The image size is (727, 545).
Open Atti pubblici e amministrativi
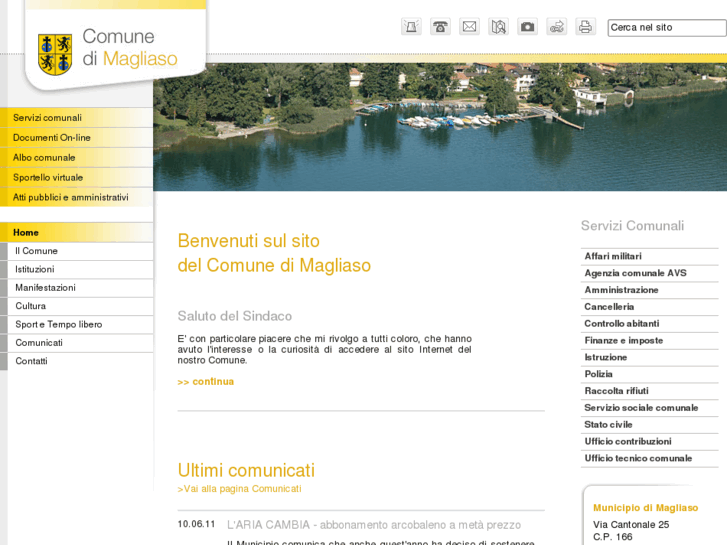[77, 198]
